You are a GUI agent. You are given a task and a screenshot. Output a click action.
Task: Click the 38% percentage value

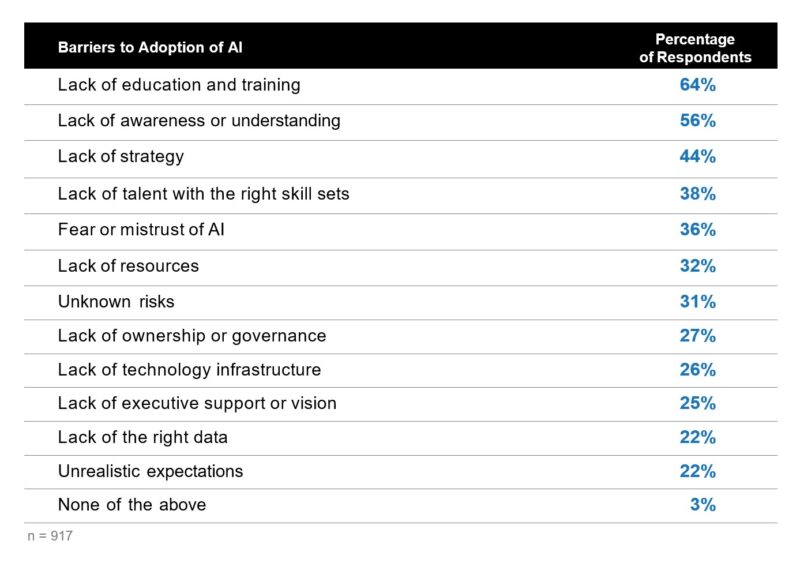click(697, 194)
